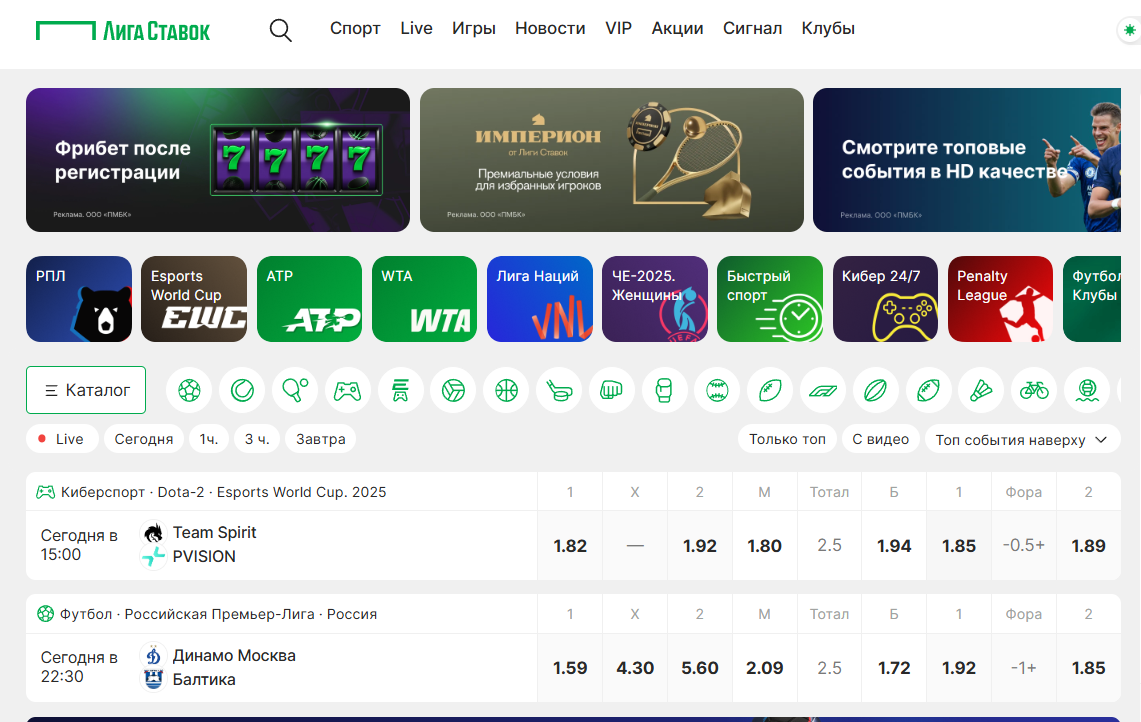This screenshot has height=722, width=1141.
Task: Select the ice hockey stick icon
Action: pyautogui.click(x=559, y=391)
